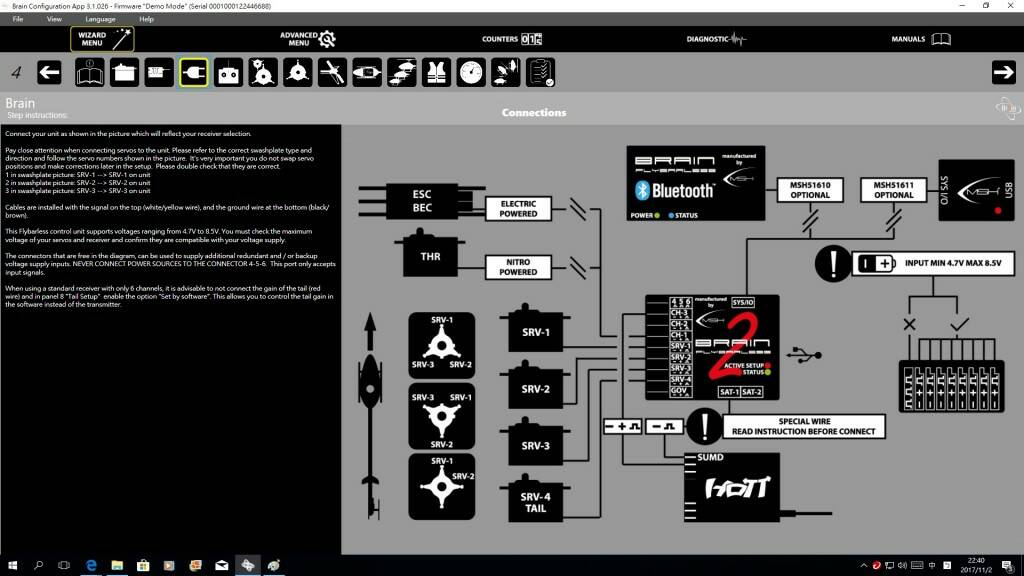
Task: Click the SRV-1 servo block
Action: tap(535, 330)
